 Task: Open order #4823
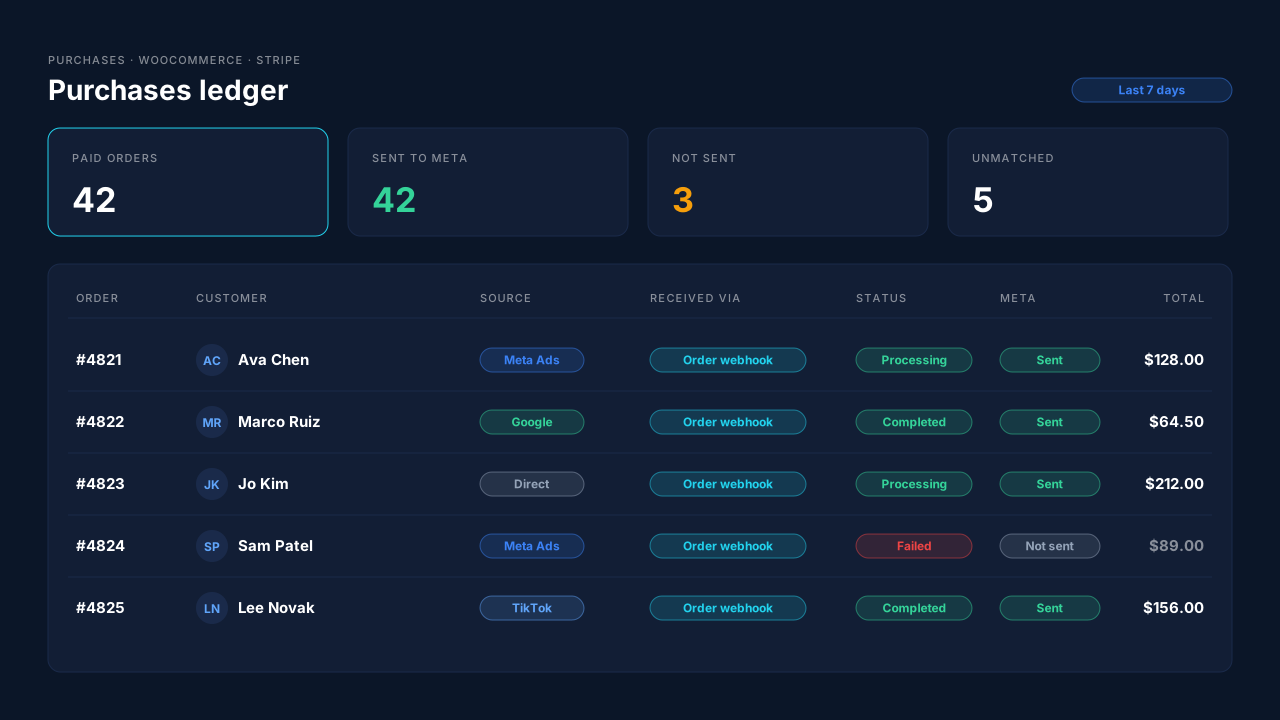pos(100,484)
